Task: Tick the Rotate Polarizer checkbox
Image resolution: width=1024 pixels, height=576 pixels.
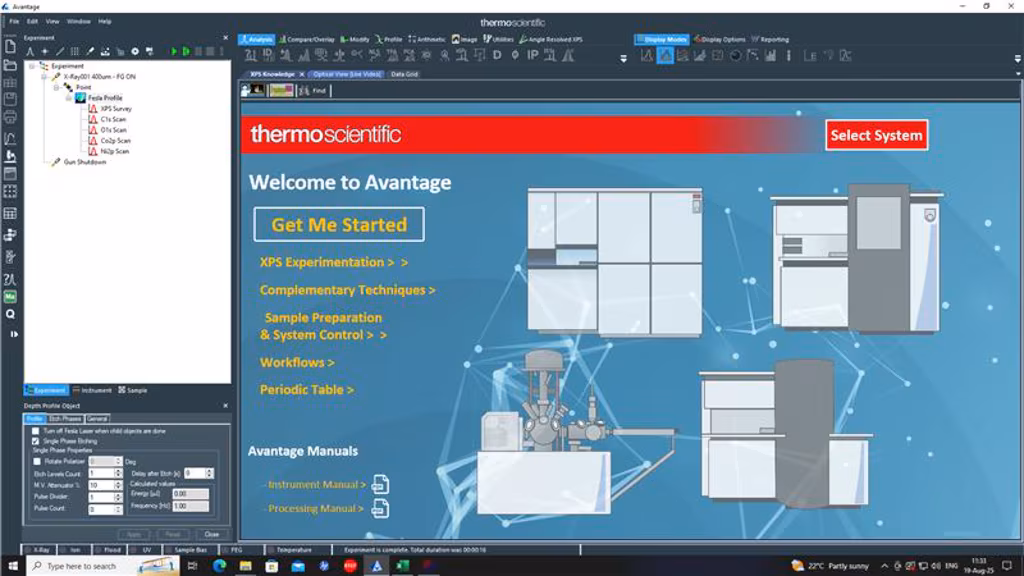Action: [36, 461]
